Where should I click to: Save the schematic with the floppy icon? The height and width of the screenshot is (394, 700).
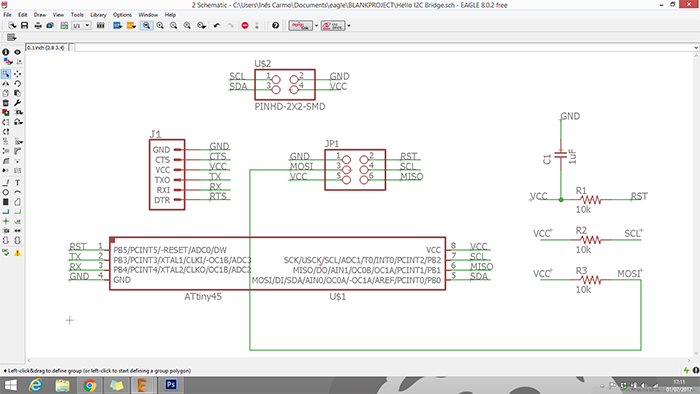(25, 25)
